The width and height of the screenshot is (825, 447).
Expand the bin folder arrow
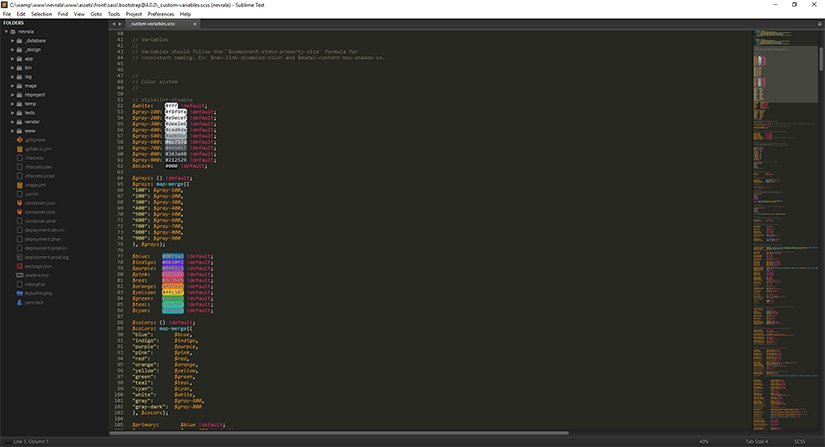[13, 67]
